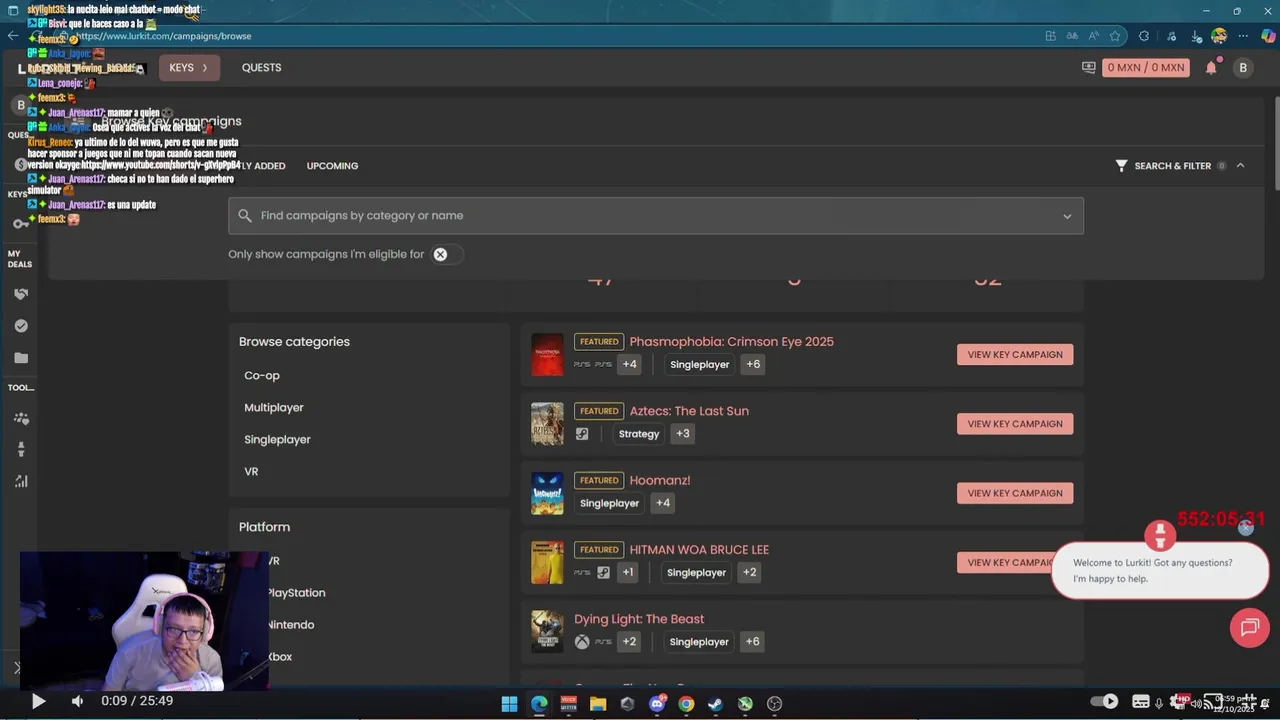1280x720 pixels.
Task: Open the Copilot icon in Edge
Action: [x=1267, y=36]
